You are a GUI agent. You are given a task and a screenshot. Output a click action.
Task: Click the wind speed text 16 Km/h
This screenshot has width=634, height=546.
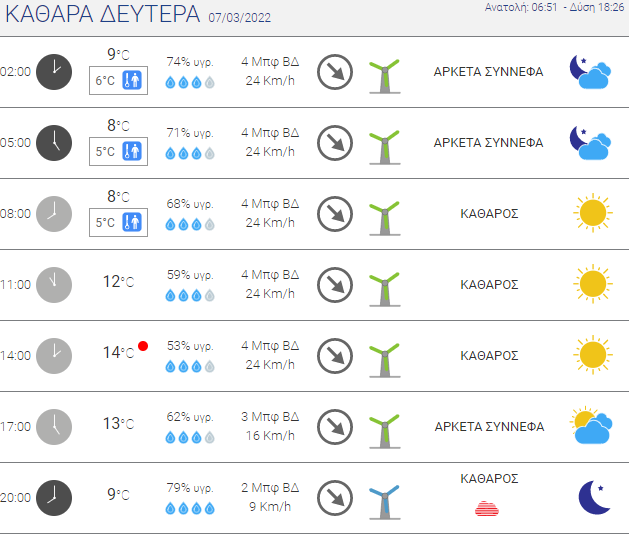[270, 436]
